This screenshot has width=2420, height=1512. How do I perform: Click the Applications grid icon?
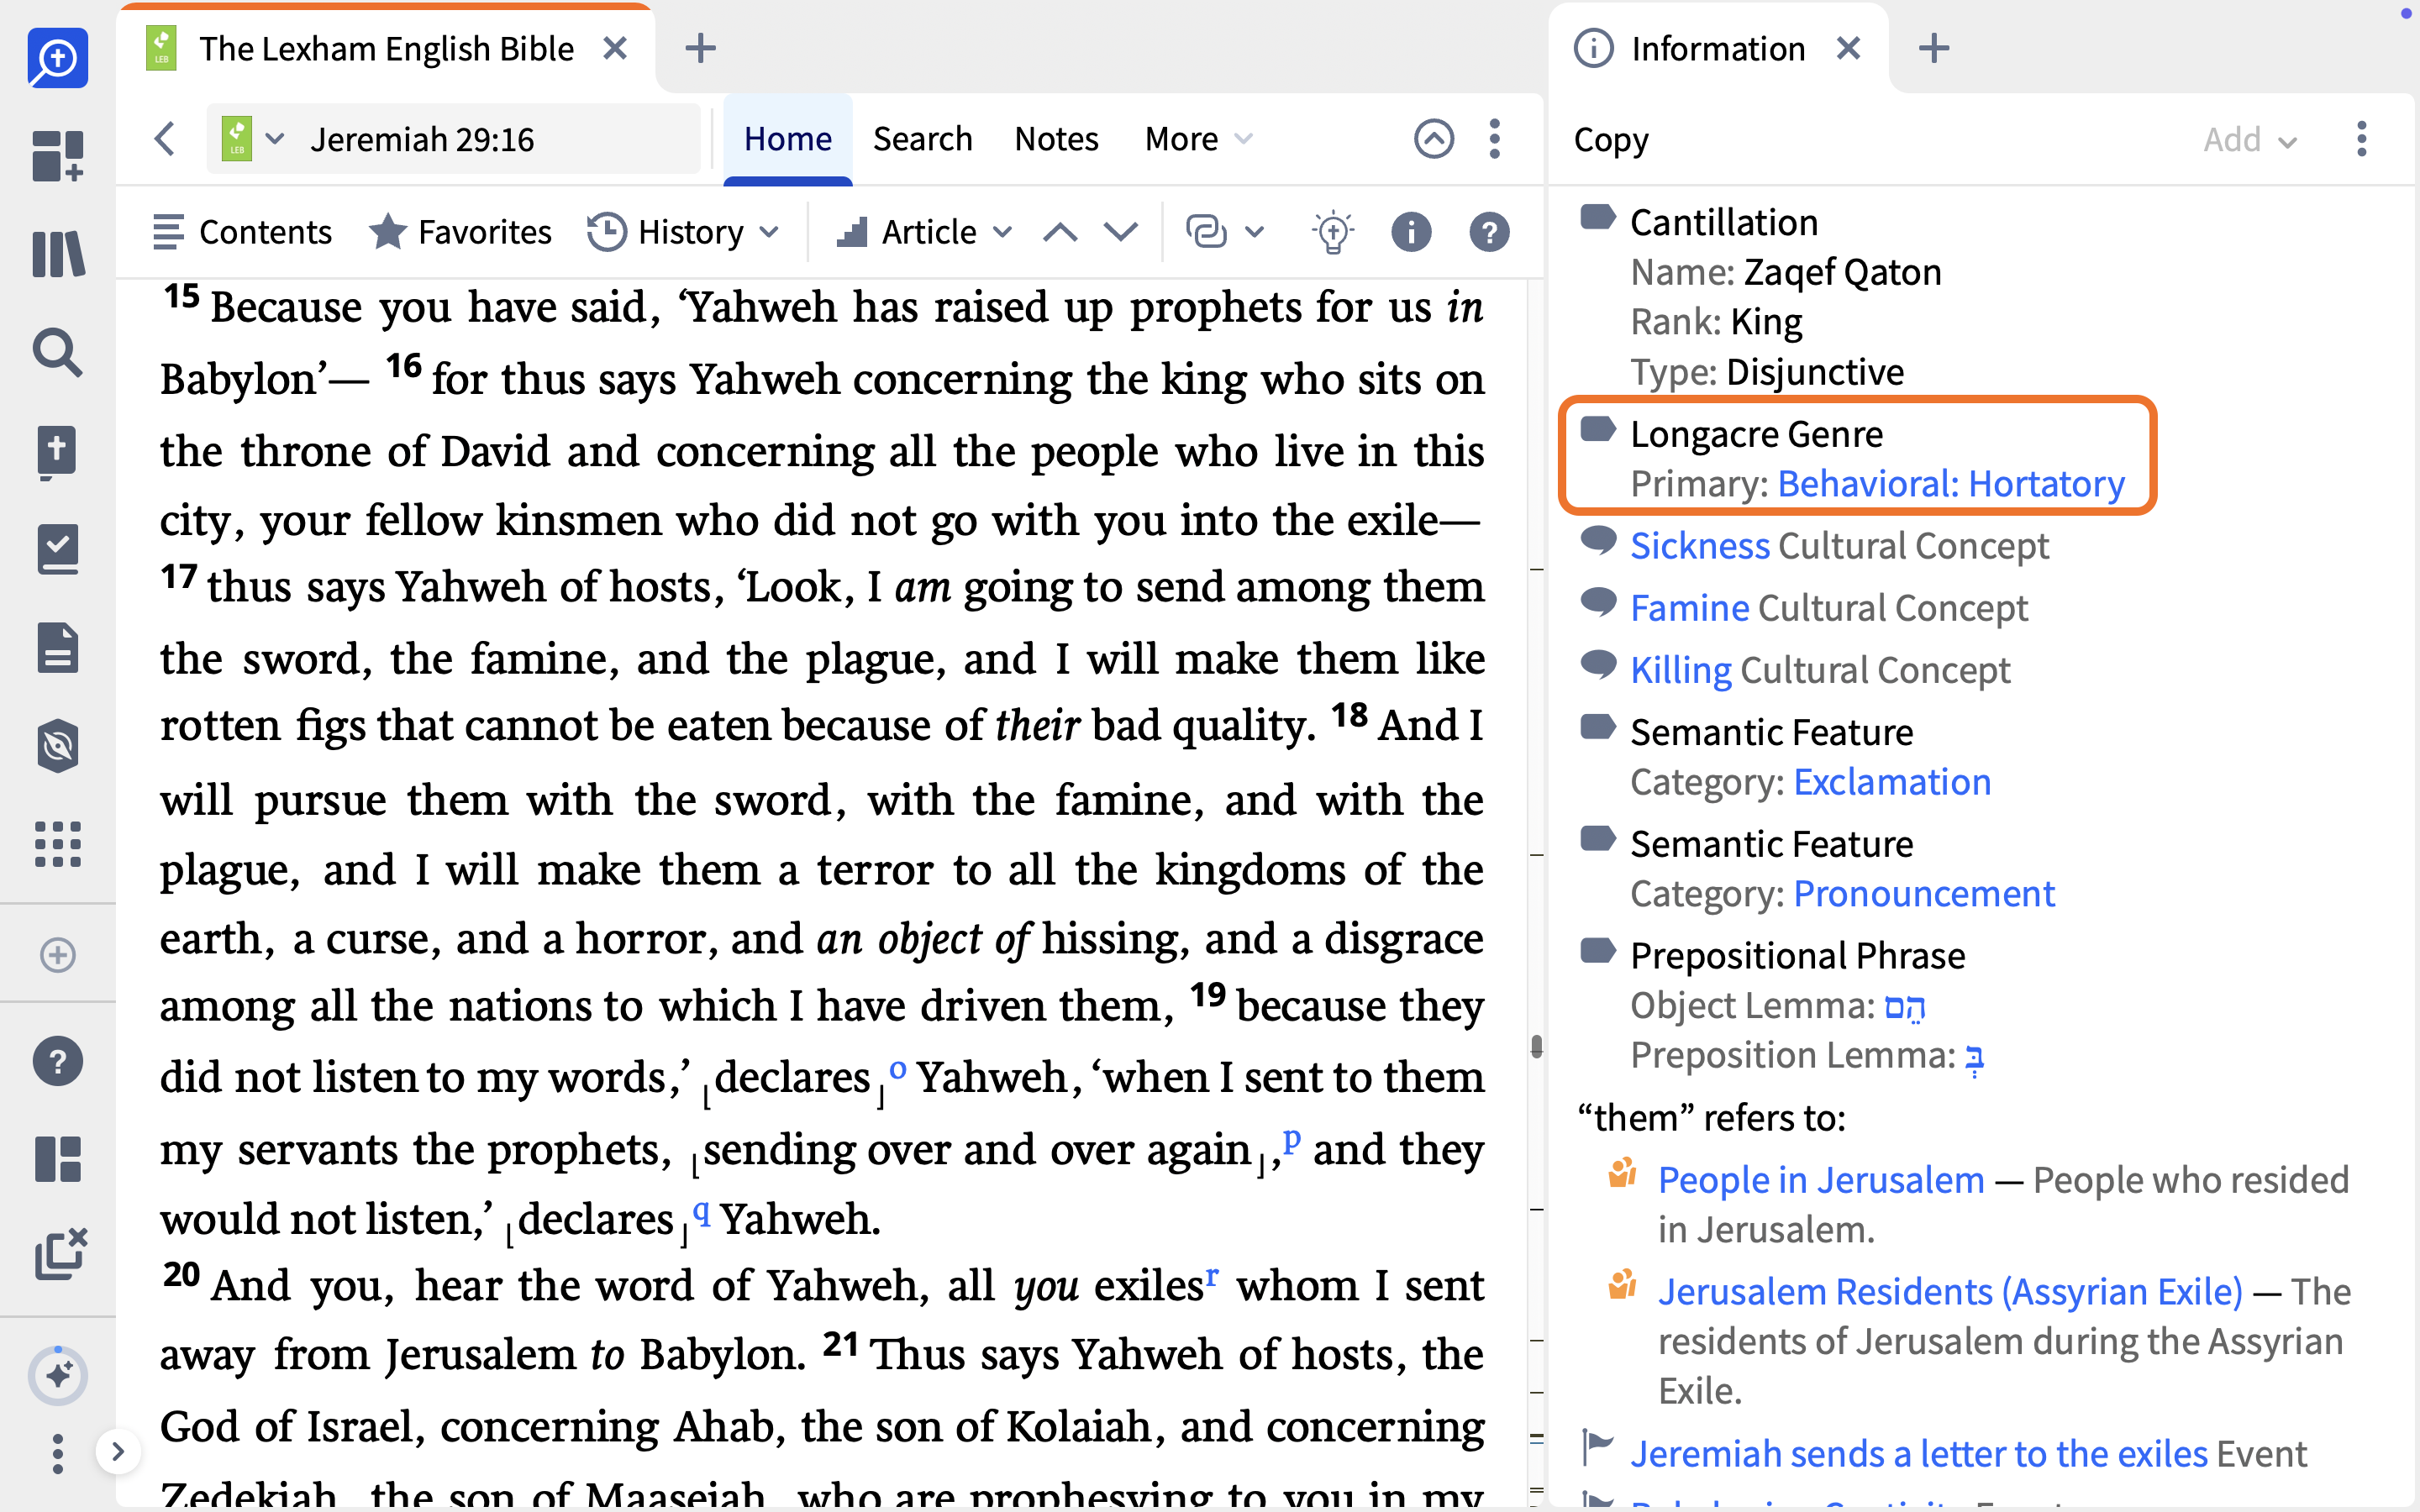pos(58,845)
